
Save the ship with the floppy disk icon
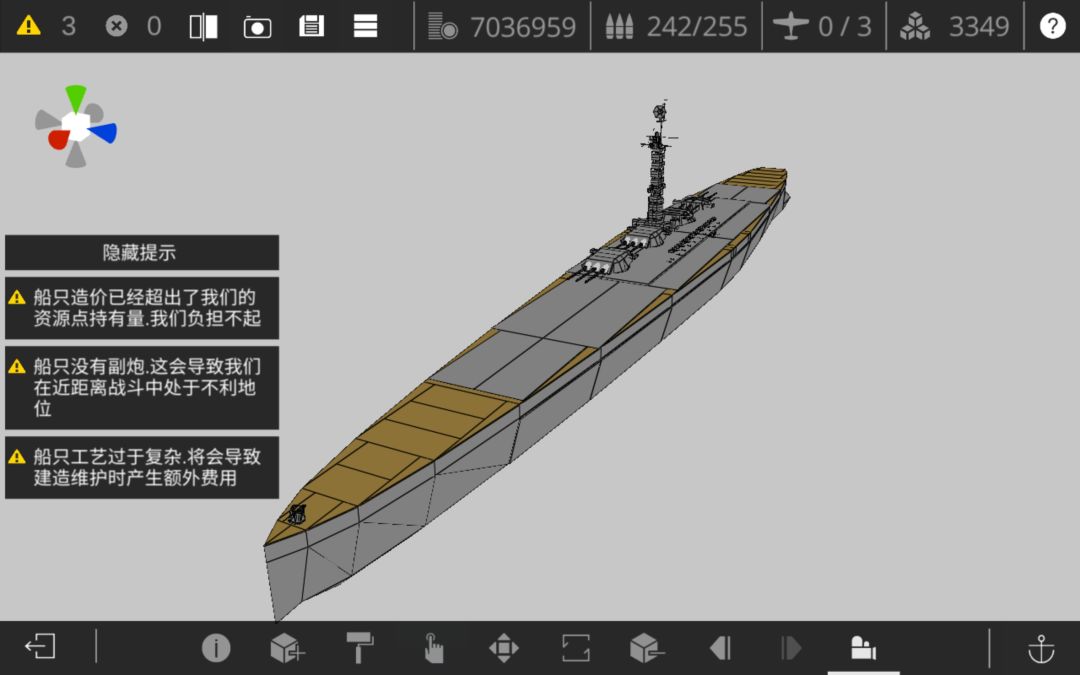(311, 26)
